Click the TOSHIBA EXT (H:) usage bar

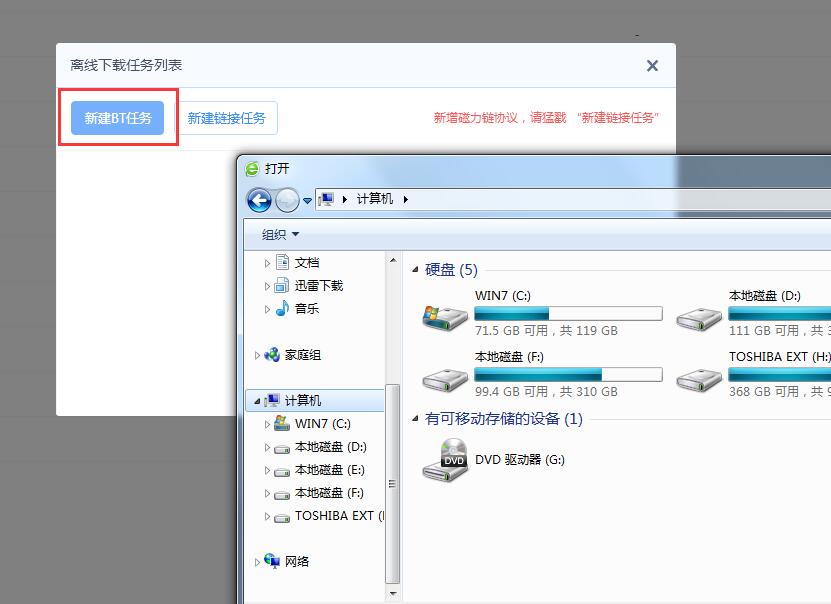pyautogui.click(x=780, y=375)
